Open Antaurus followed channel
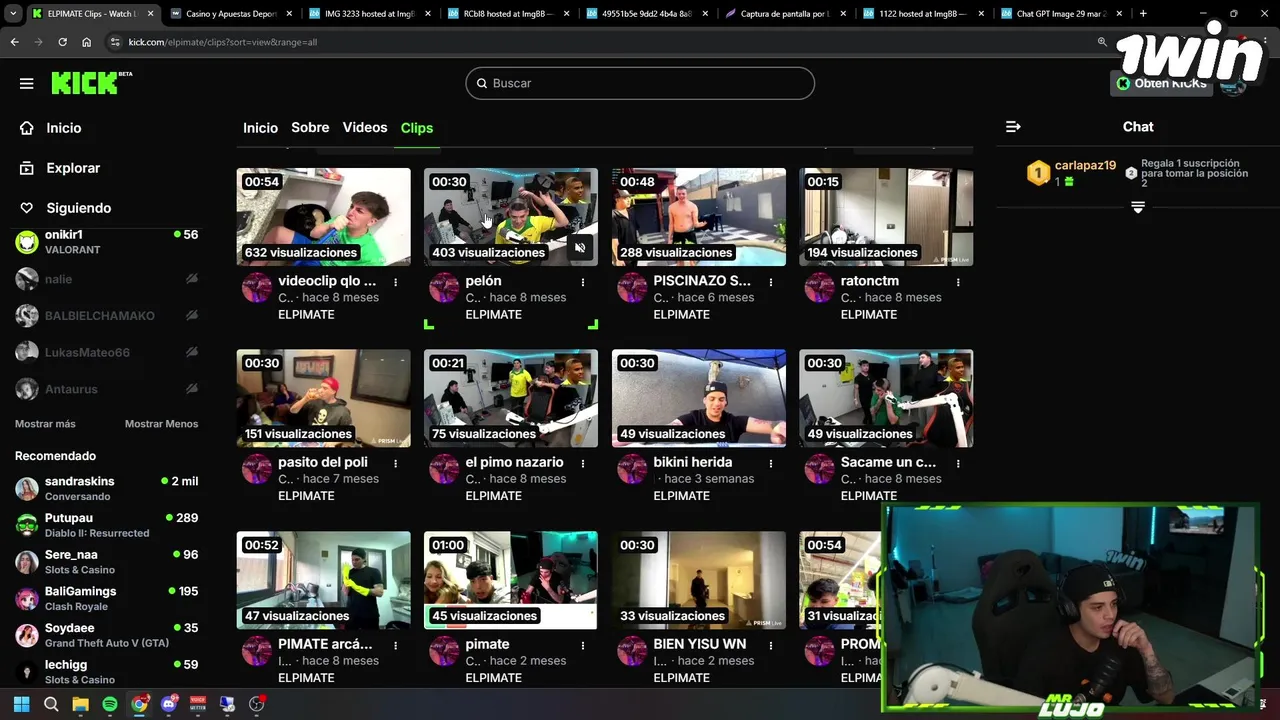 pyautogui.click(x=106, y=389)
